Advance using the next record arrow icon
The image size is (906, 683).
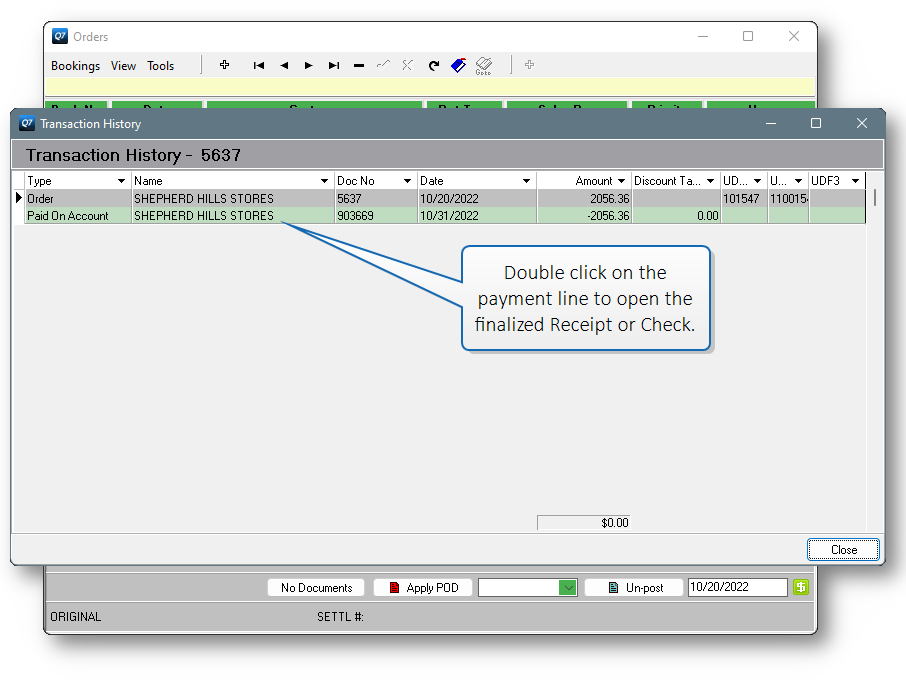pos(308,65)
